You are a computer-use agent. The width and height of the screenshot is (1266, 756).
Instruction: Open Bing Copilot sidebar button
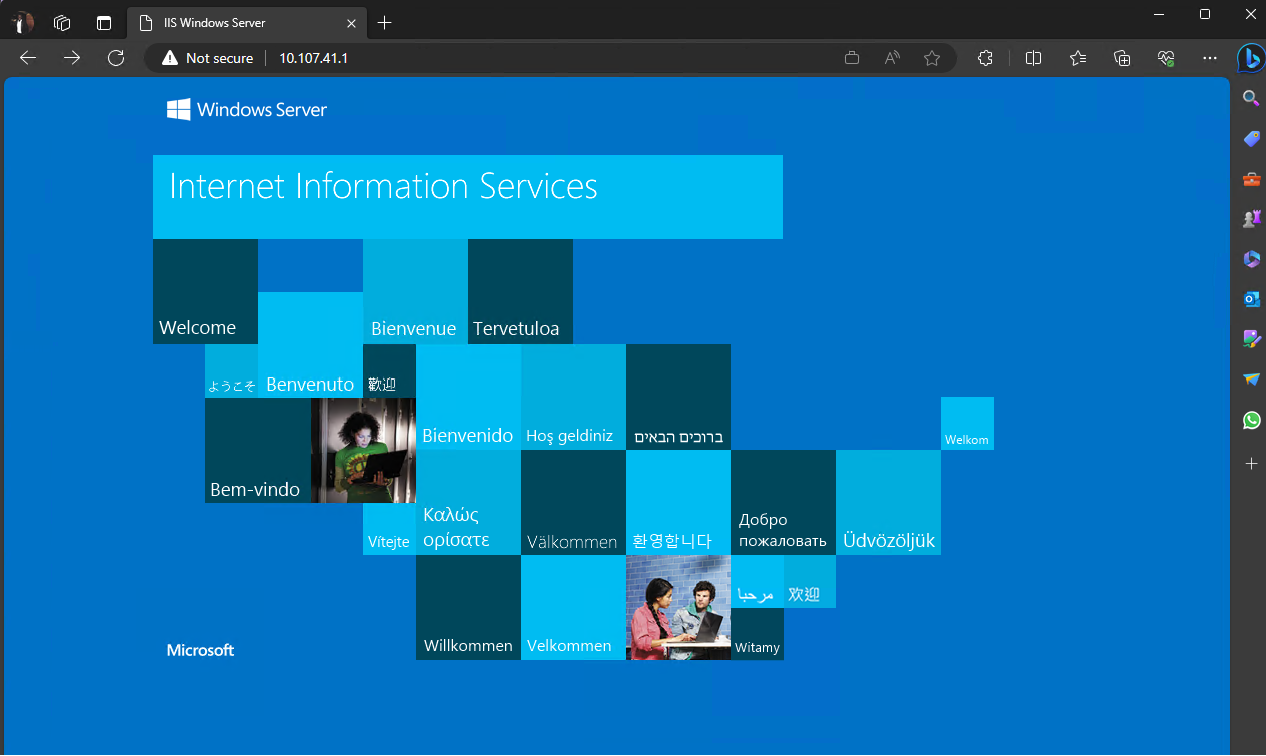pyautogui.click(x=1250, y=58)
